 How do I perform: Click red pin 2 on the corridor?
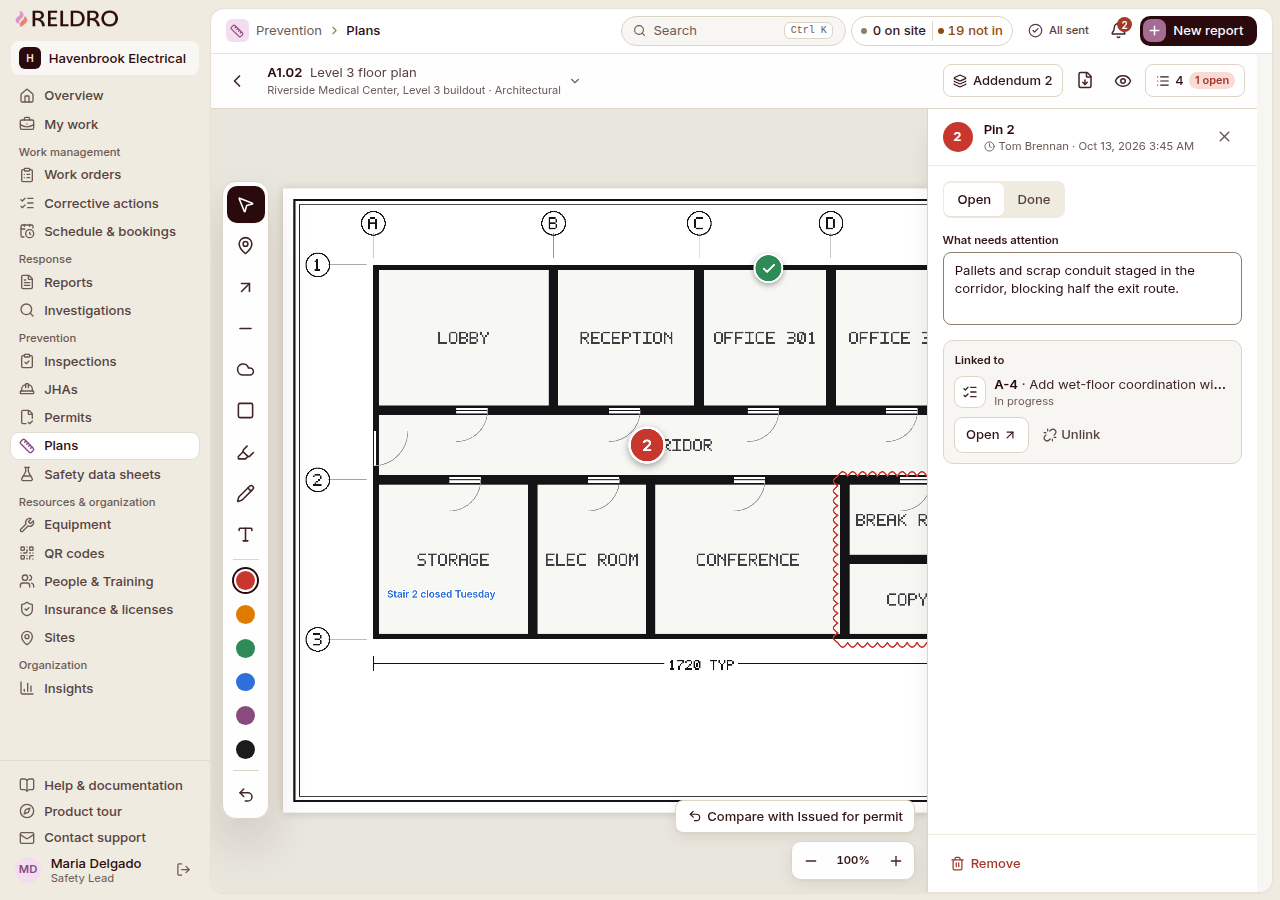tap(647, 446)
